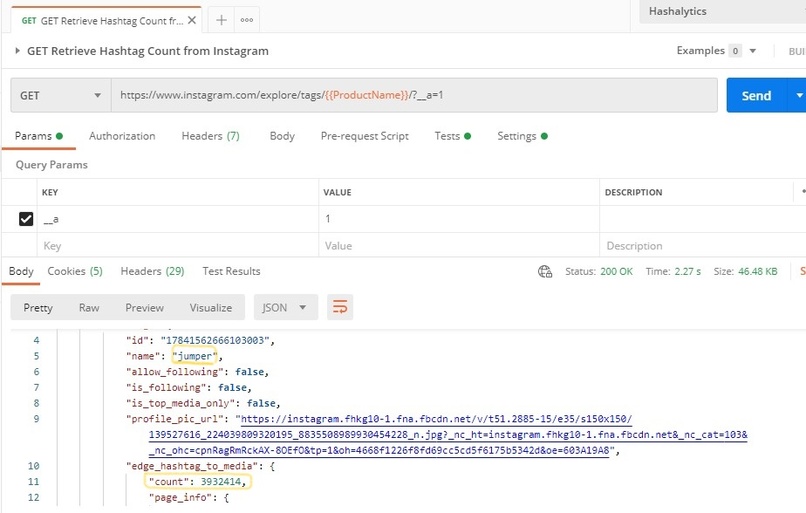
Task: Open the GET method dropdown
Action: 61,95
